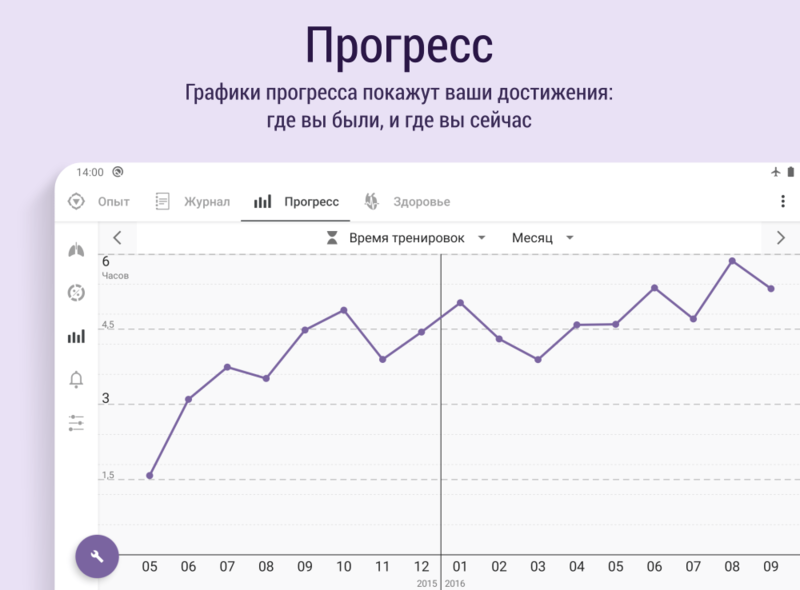800x590 pixels.
Task: Switch to the Журнал tab
Action: click(x=193, y=201)
